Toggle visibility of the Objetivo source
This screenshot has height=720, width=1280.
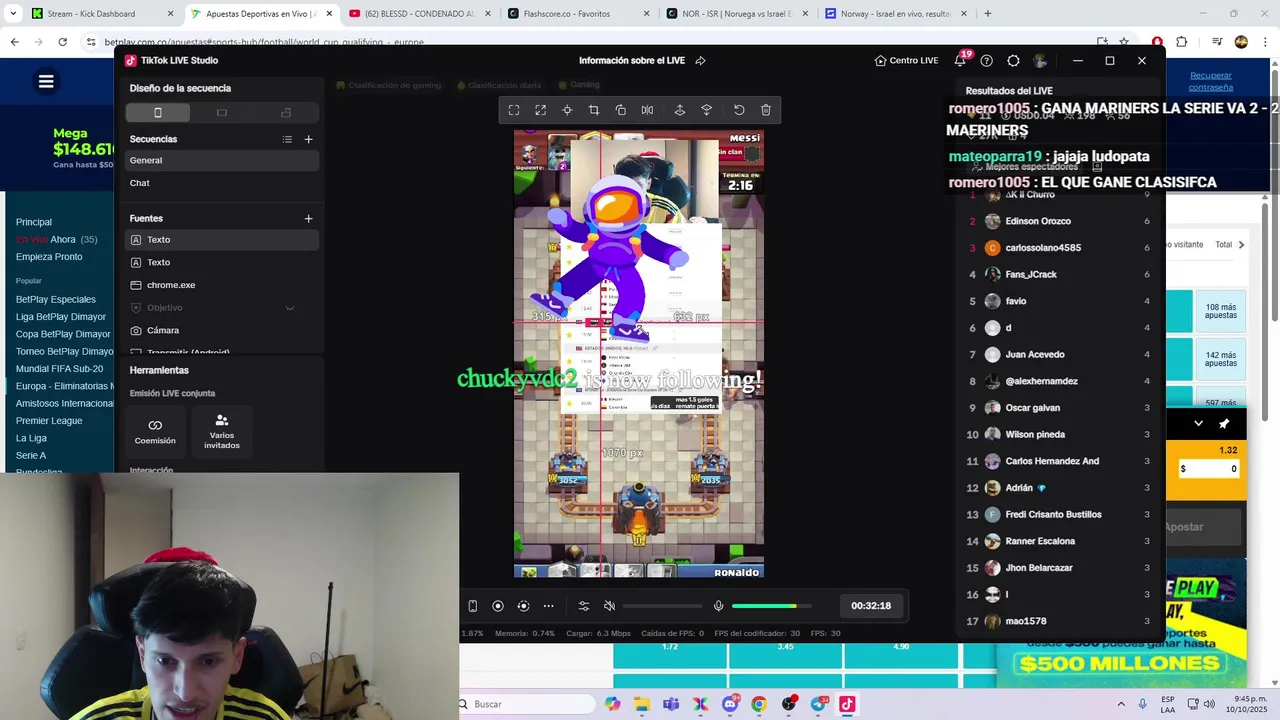[290, 308]
